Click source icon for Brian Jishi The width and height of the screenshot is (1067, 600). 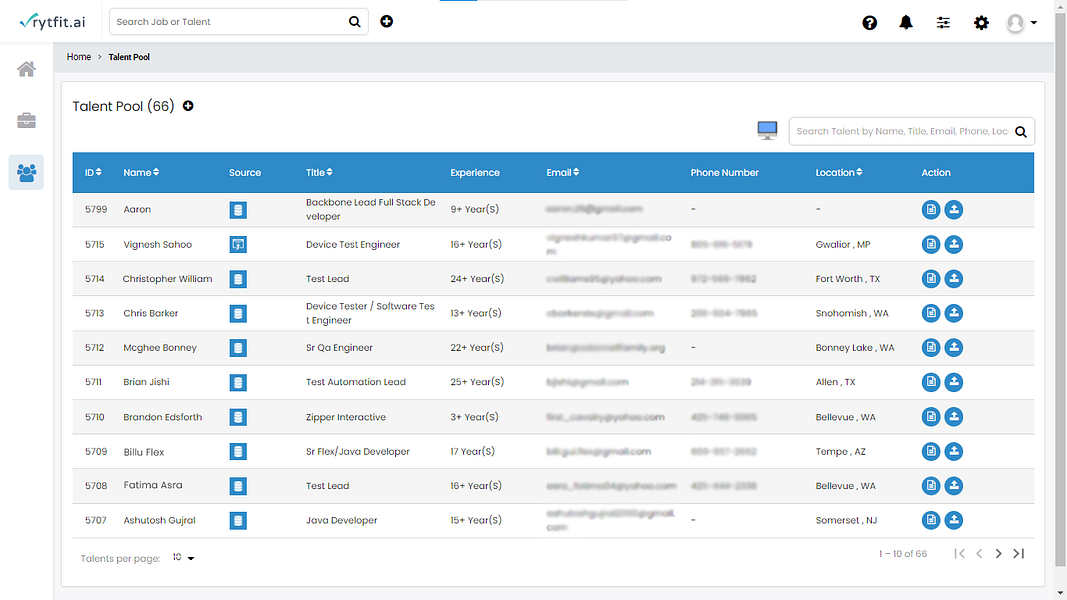(x=238, y=382)
